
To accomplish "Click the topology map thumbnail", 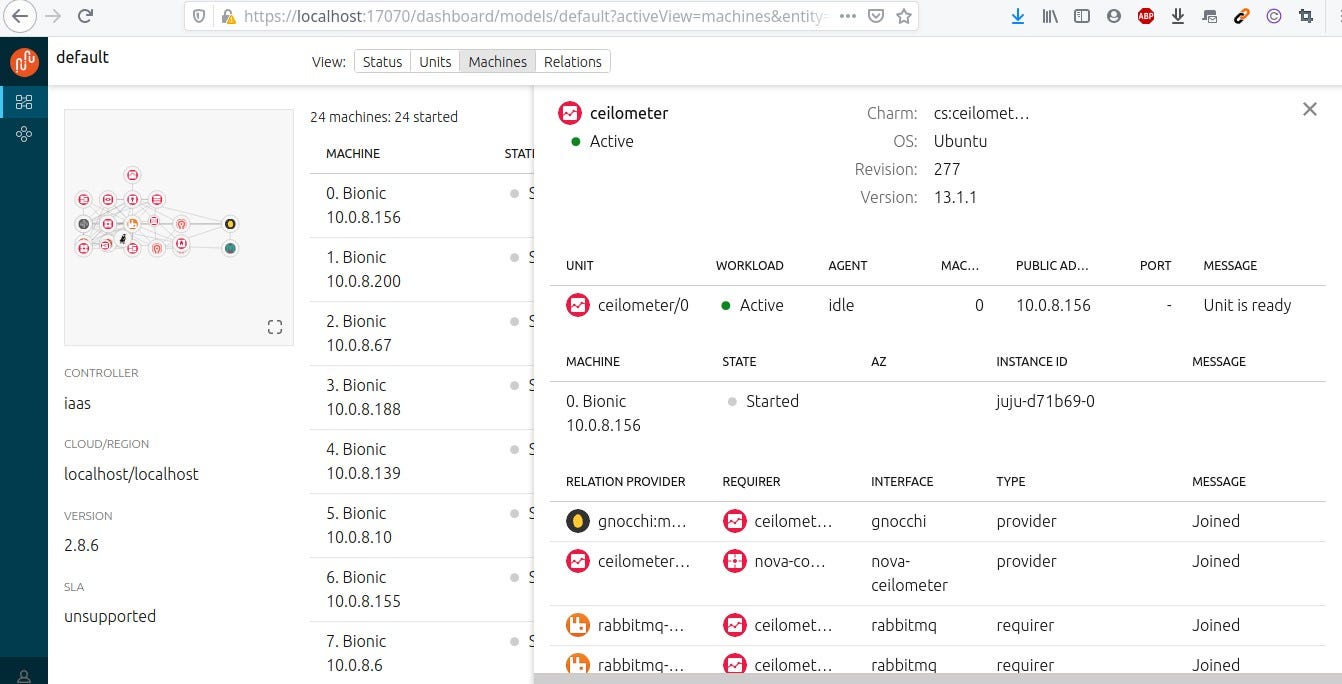I will pyautogui.click(x=179, y=227).
